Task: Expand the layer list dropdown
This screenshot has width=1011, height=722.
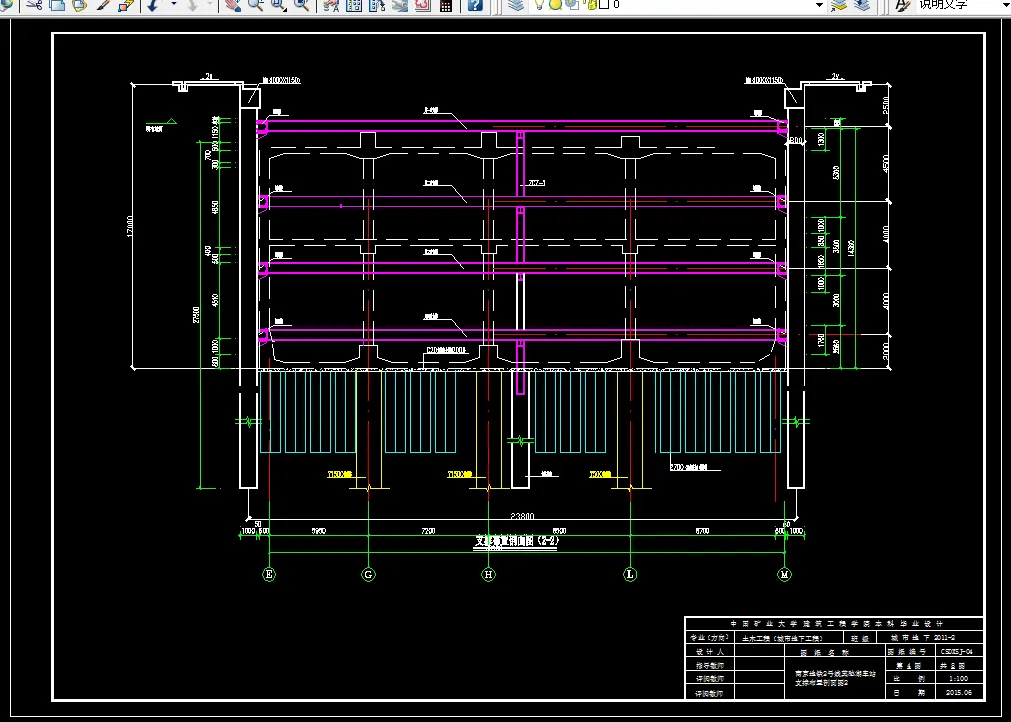Action: point(820,5)
